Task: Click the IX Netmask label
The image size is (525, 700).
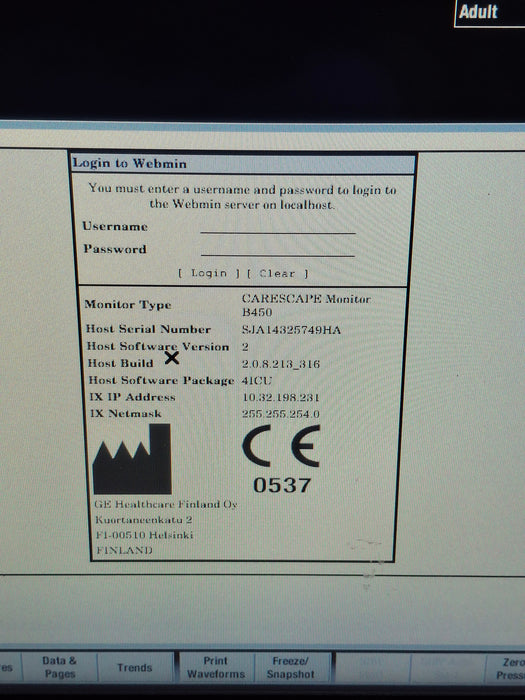Action: (126, 413)
